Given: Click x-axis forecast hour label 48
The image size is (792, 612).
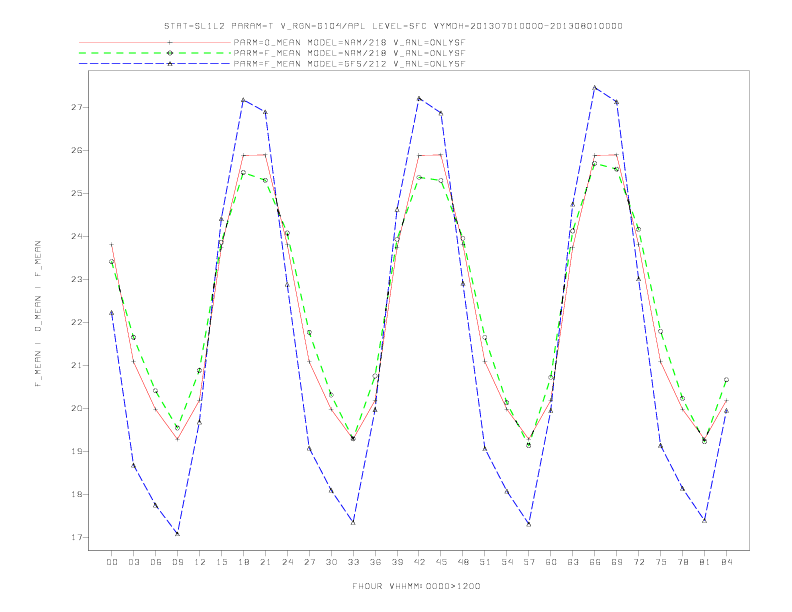Looking at the screenshot, I should click(x=463, y=562).
